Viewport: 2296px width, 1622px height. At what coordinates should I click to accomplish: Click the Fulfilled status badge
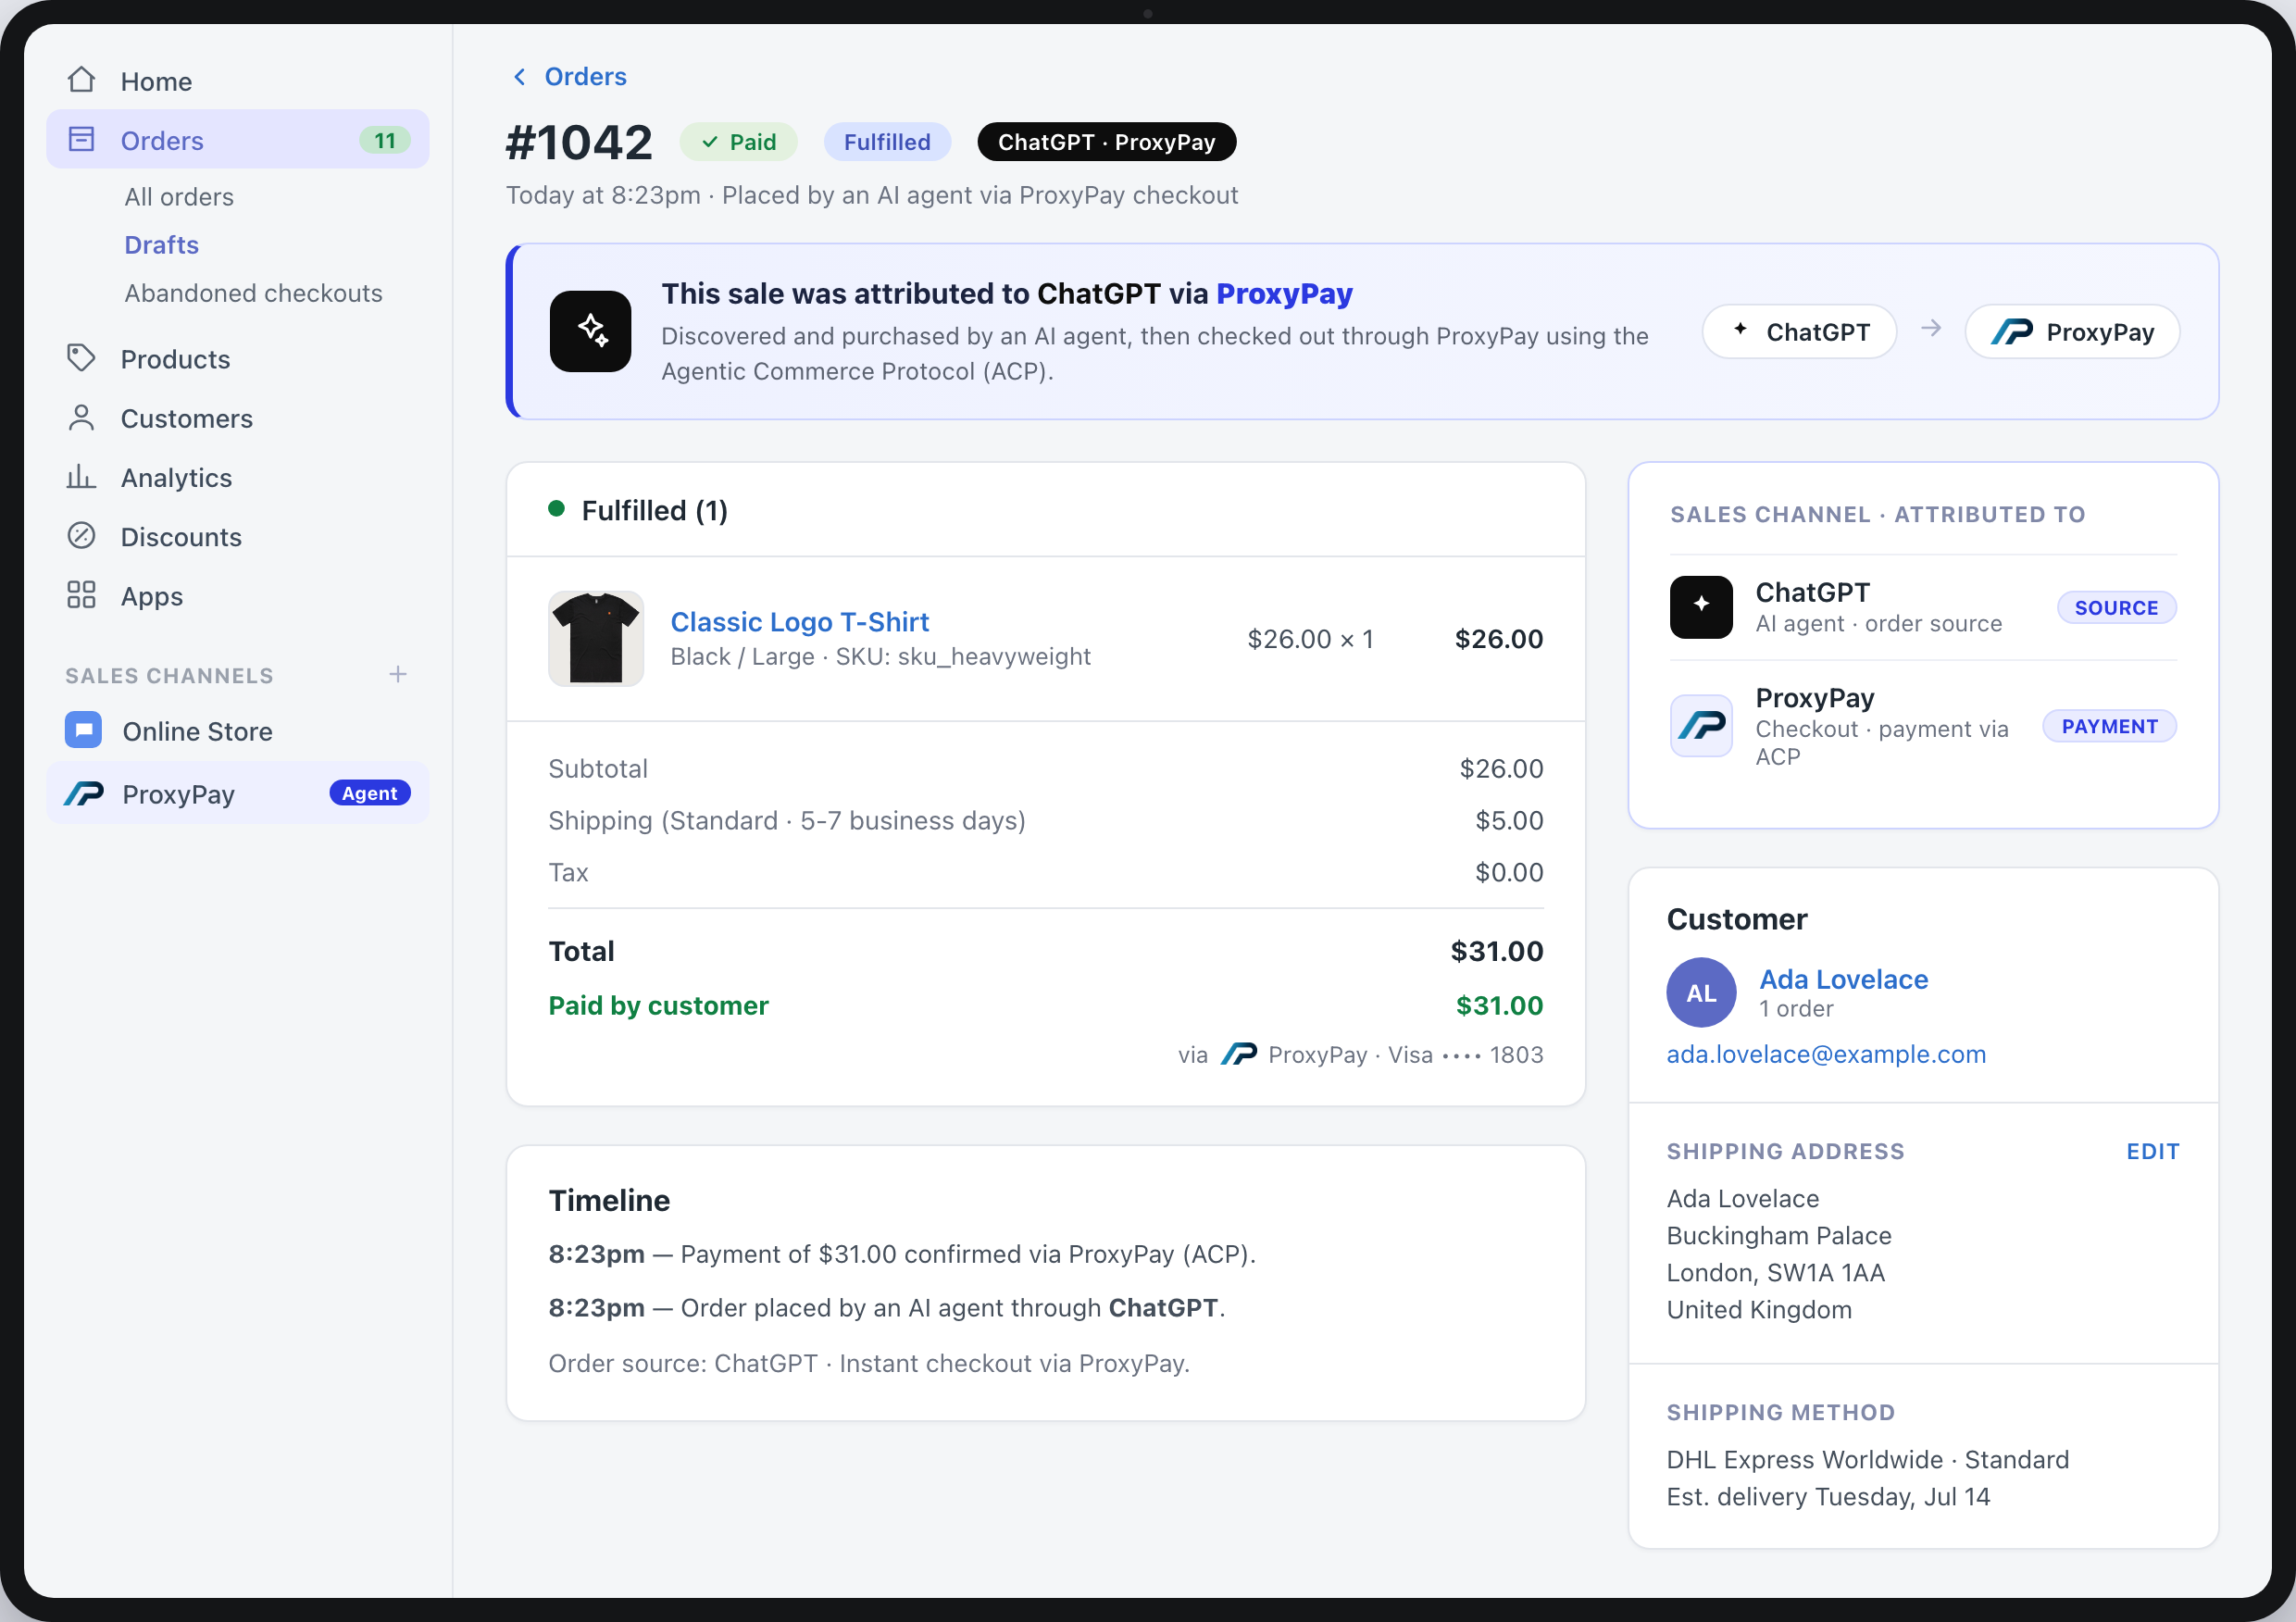(887, 142)
